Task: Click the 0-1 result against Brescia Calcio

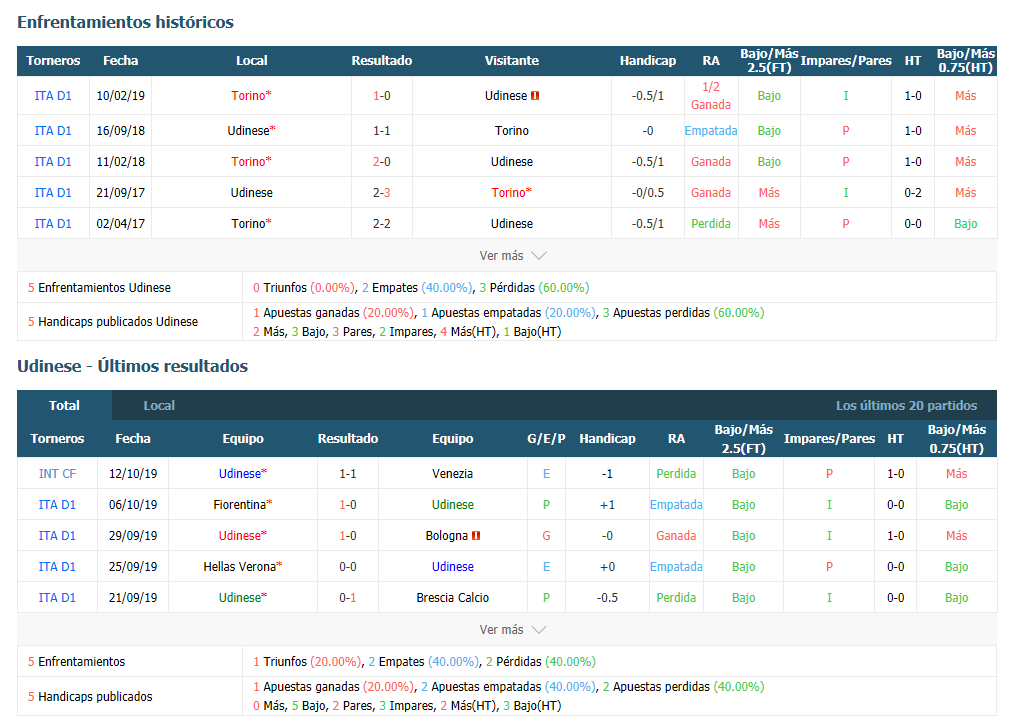Action: [x=348, y=598]
